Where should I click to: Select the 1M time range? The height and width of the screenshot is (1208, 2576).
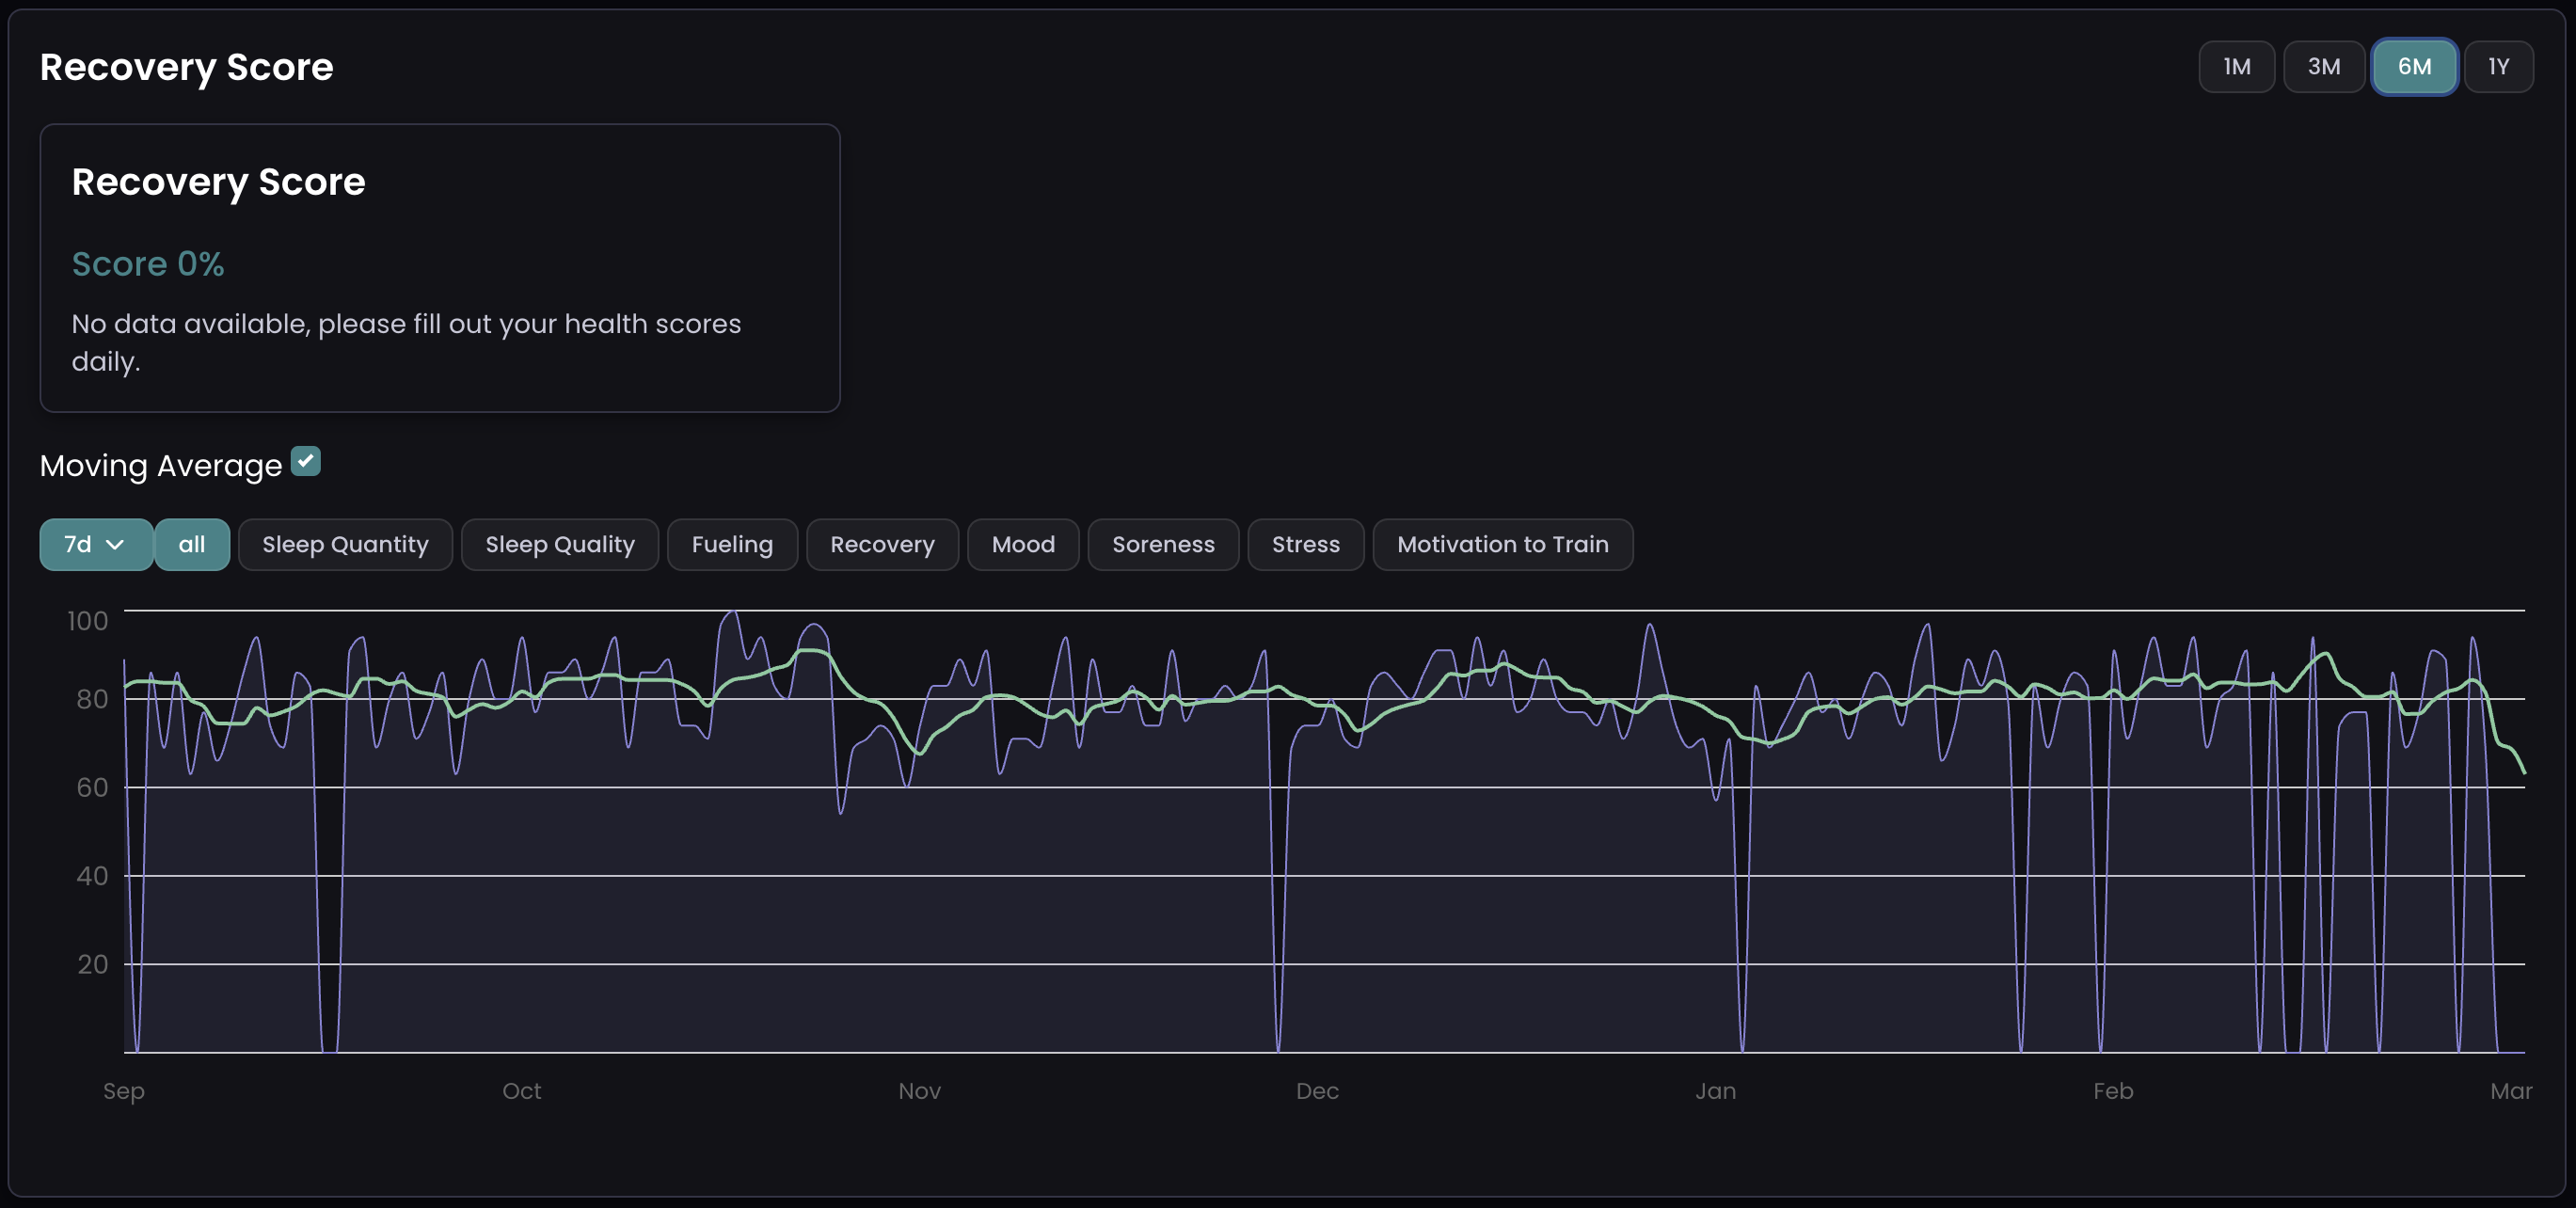pos(2236,66)
